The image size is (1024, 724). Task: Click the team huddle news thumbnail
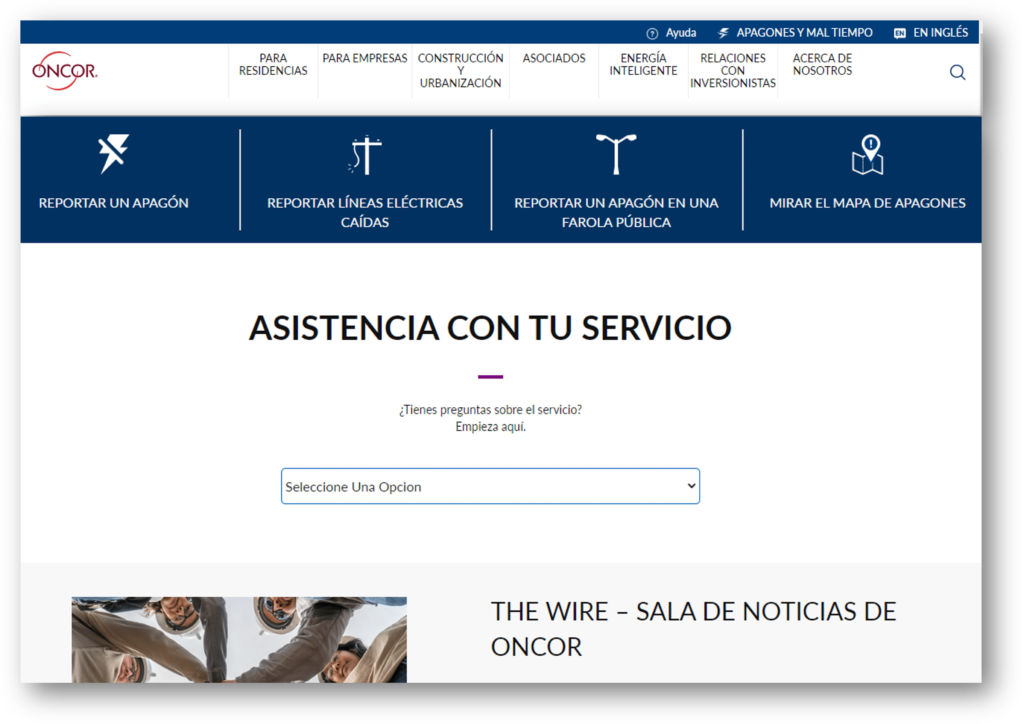pyautogui.click(x=239, y=640)
